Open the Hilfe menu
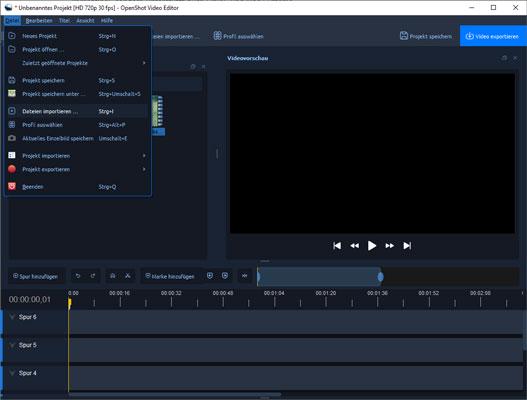This screenshot has height=400, width=527. [x=107, y=21]
